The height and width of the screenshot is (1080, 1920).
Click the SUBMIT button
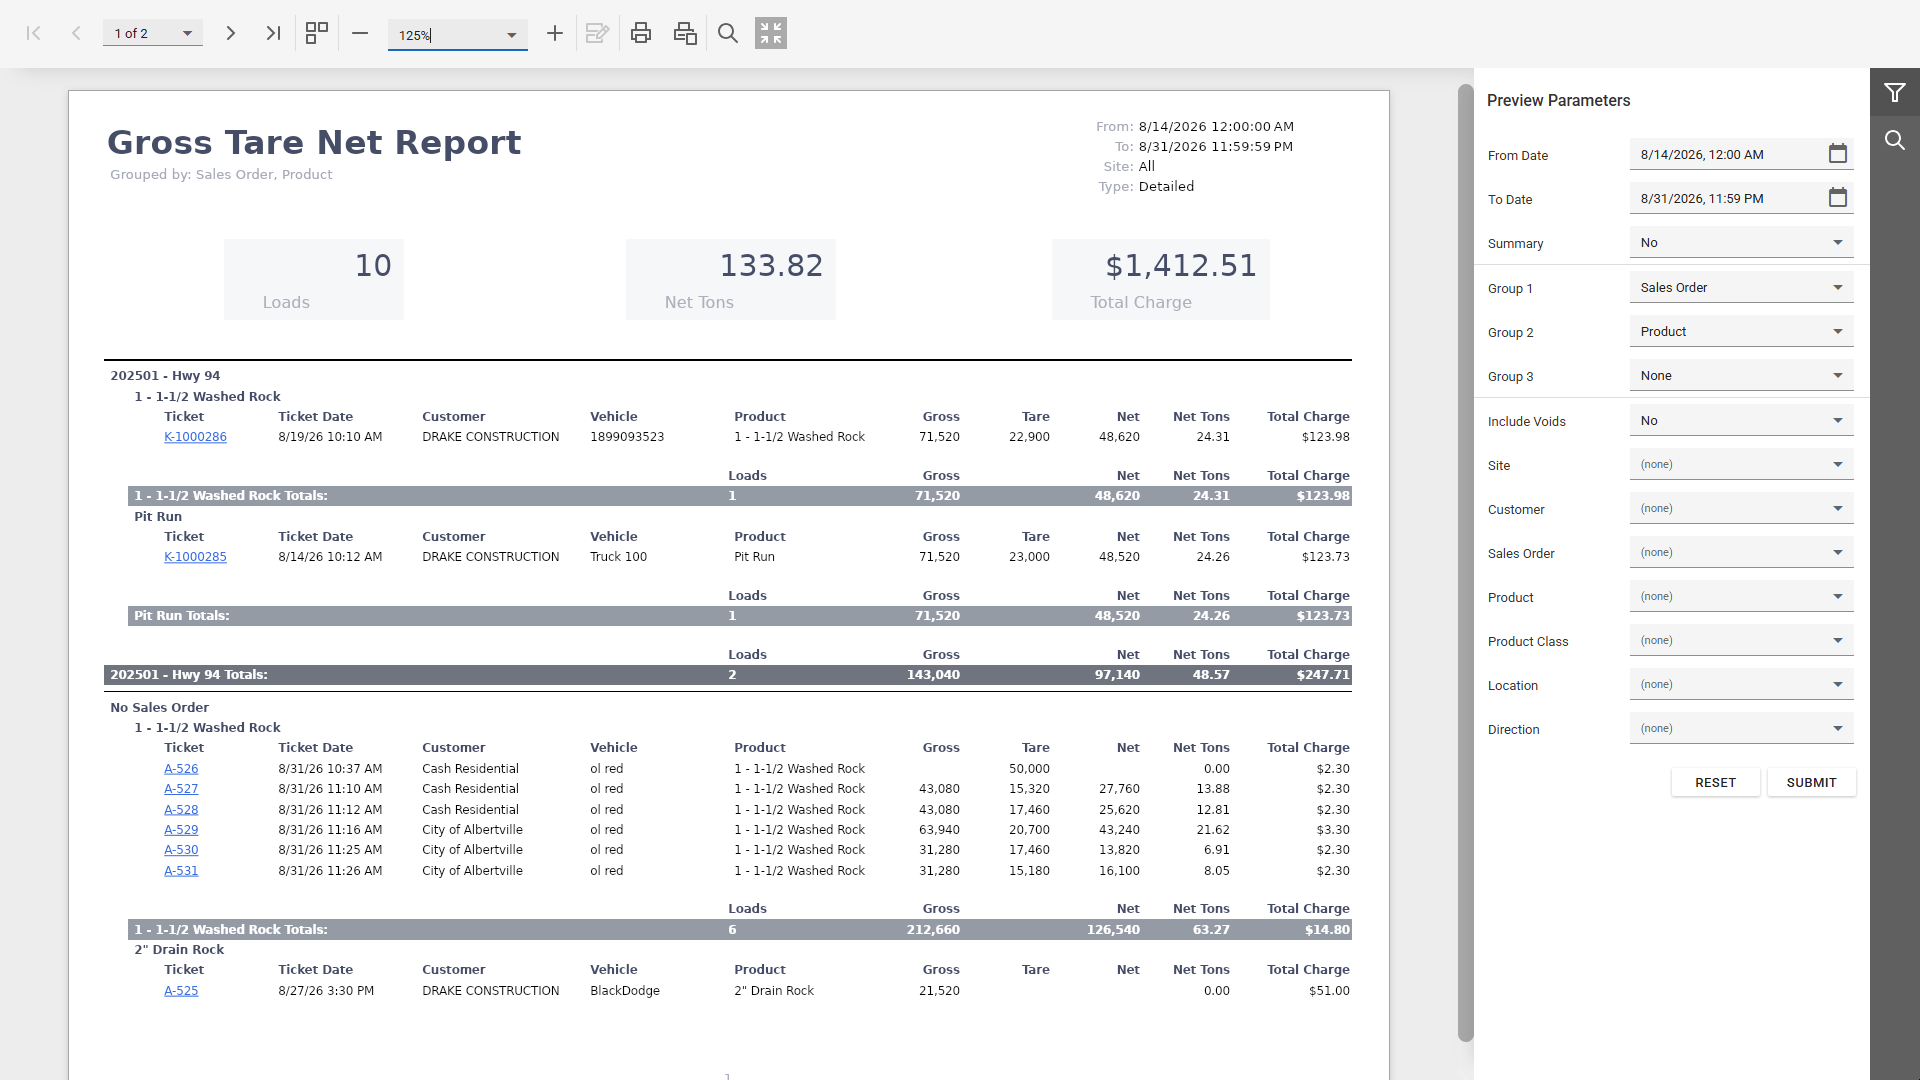pyautogui.click(x=1811, y=783)
